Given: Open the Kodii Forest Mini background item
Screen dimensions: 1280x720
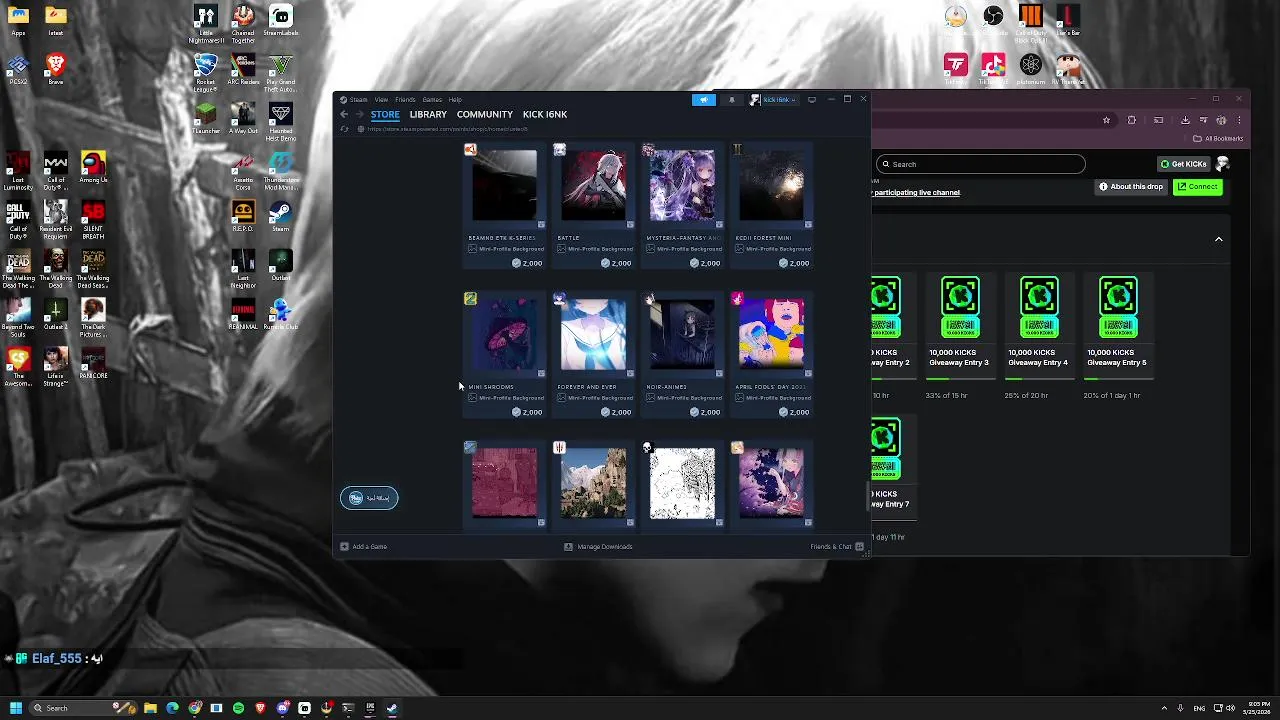Looking at the screenshot, I should coord(771,206).
